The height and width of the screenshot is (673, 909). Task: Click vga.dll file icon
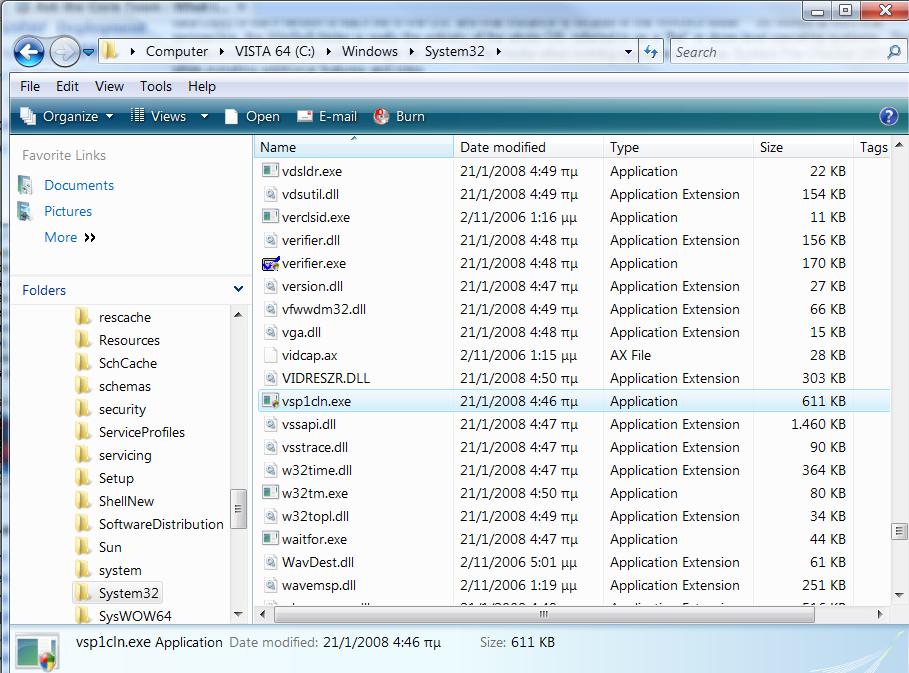tap(270, 332)
